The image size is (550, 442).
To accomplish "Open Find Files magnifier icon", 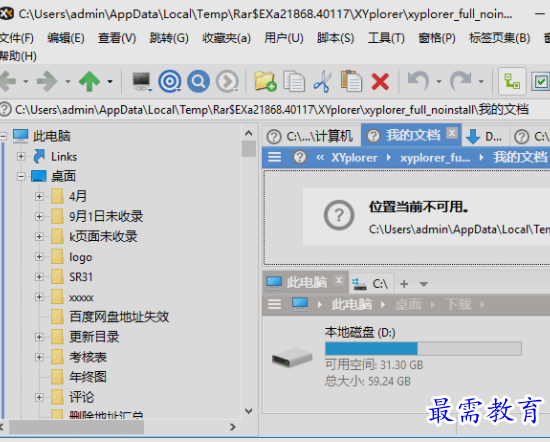I will pos(198,81).
